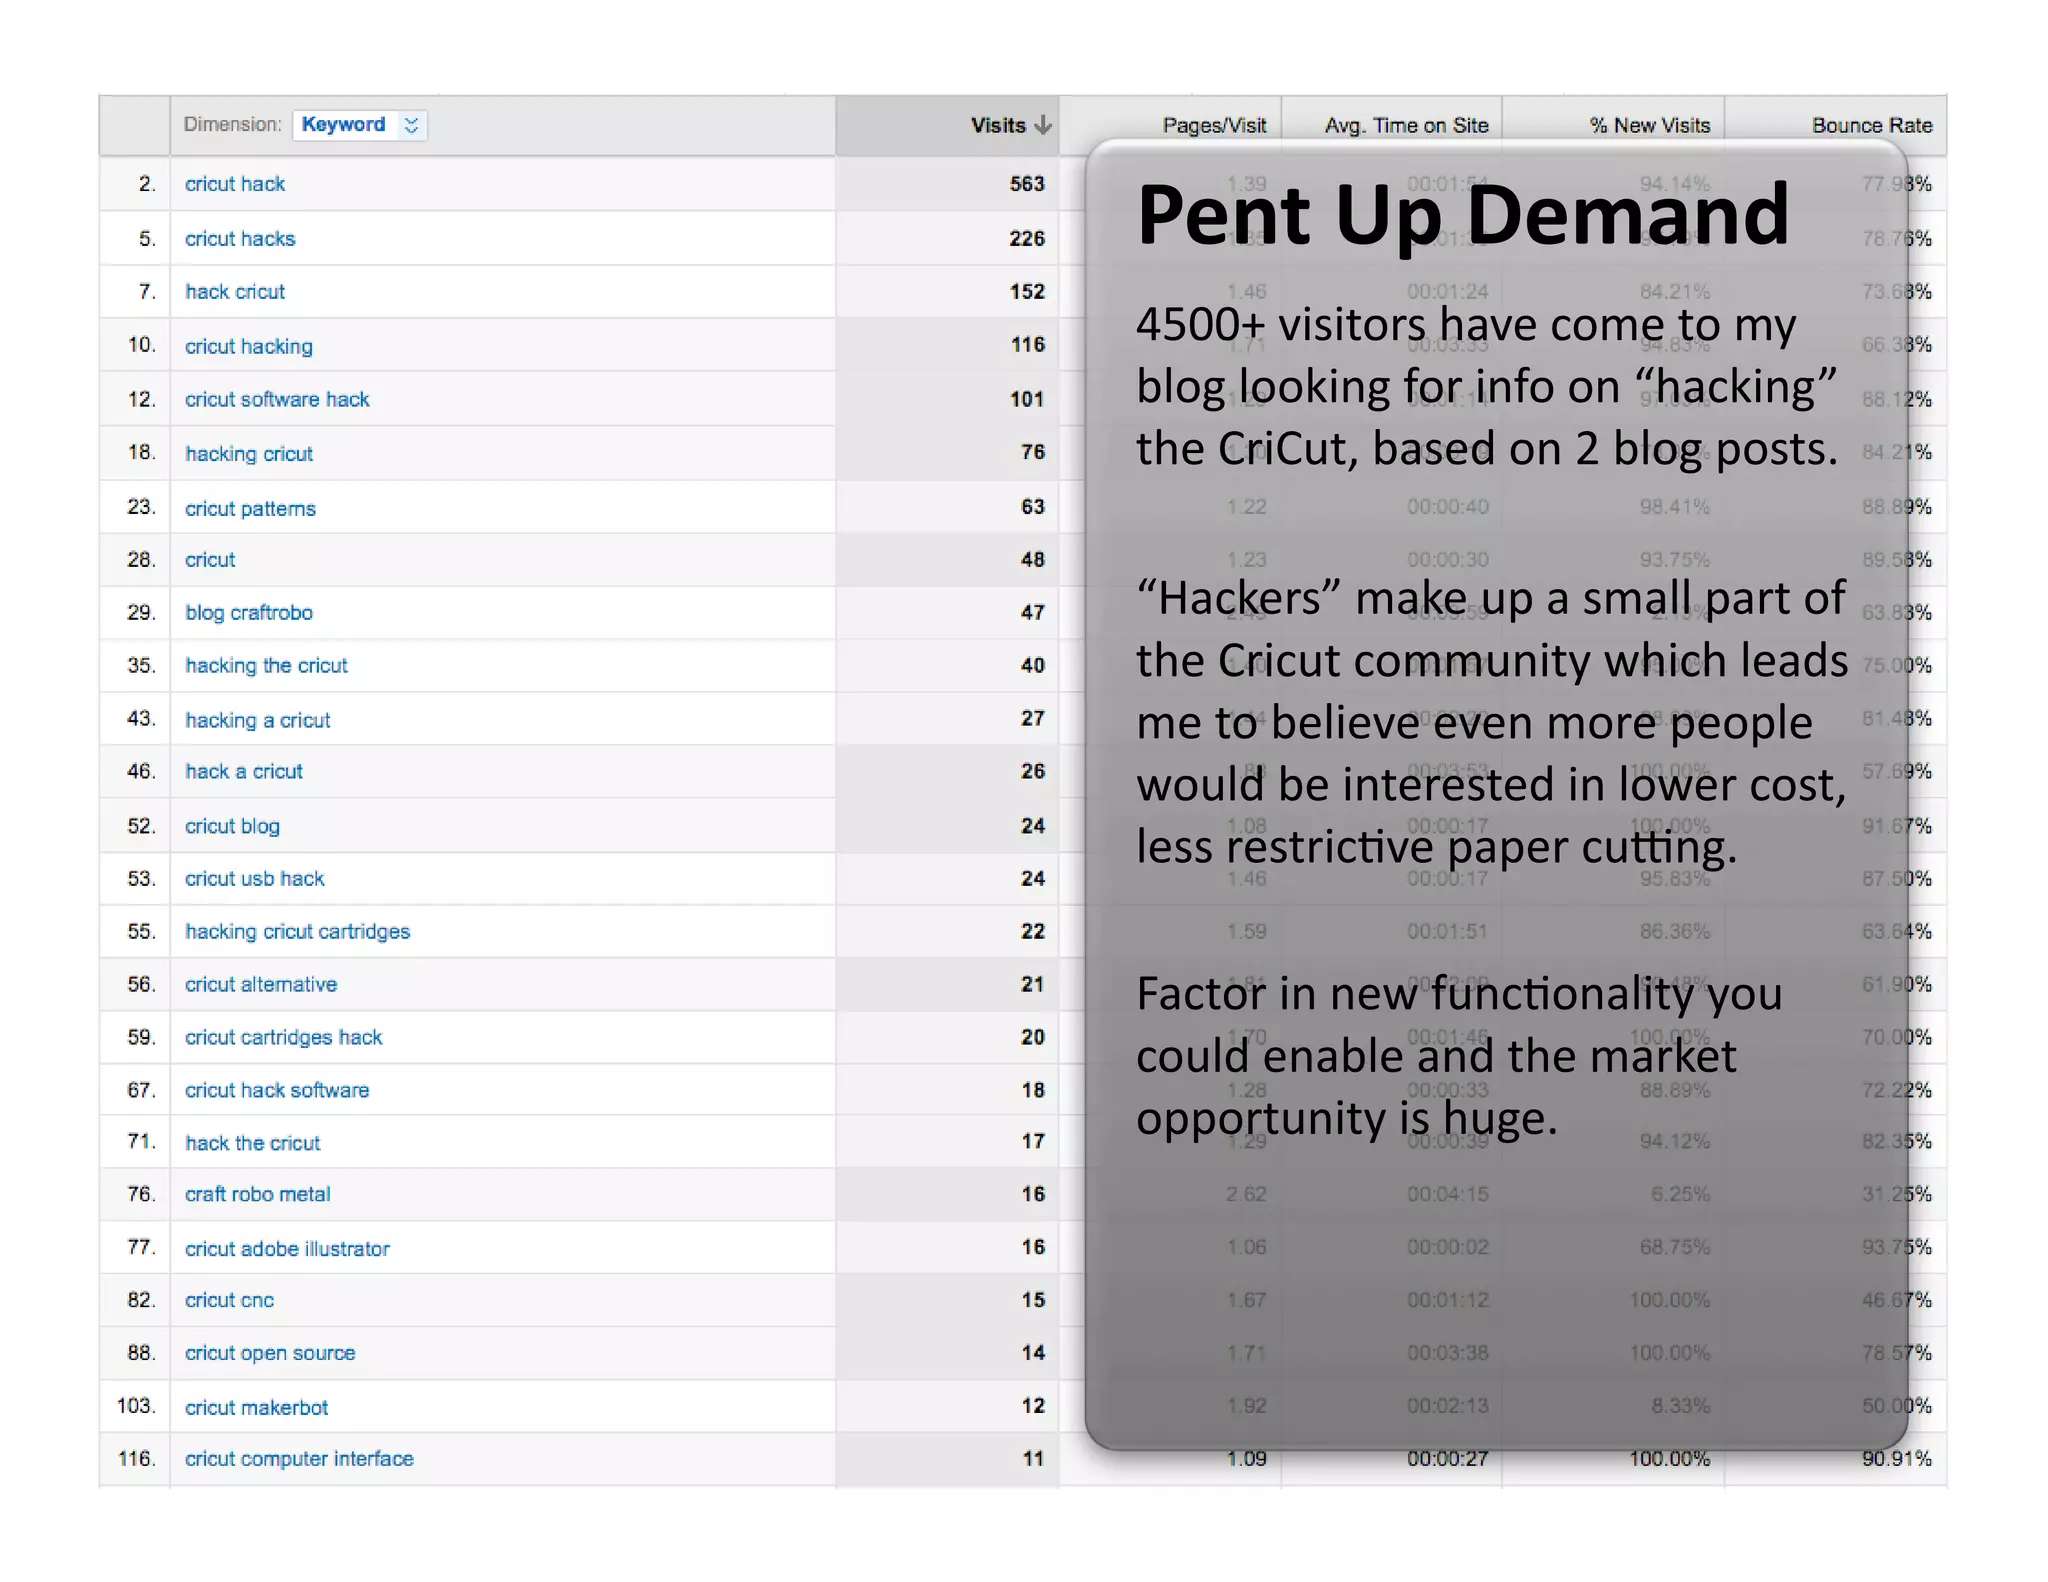Open the 'hack cricut' keyword link

click(235, 292)
